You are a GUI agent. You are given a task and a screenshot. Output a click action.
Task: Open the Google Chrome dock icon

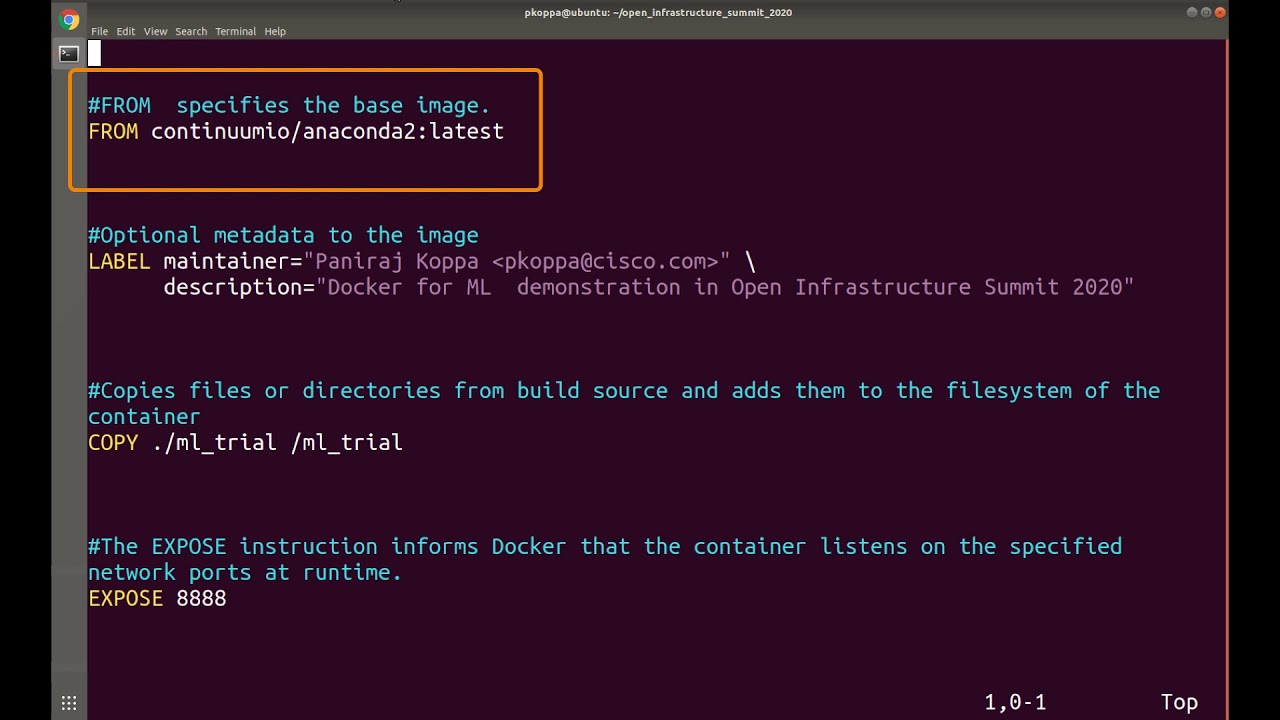click(69, 20)
